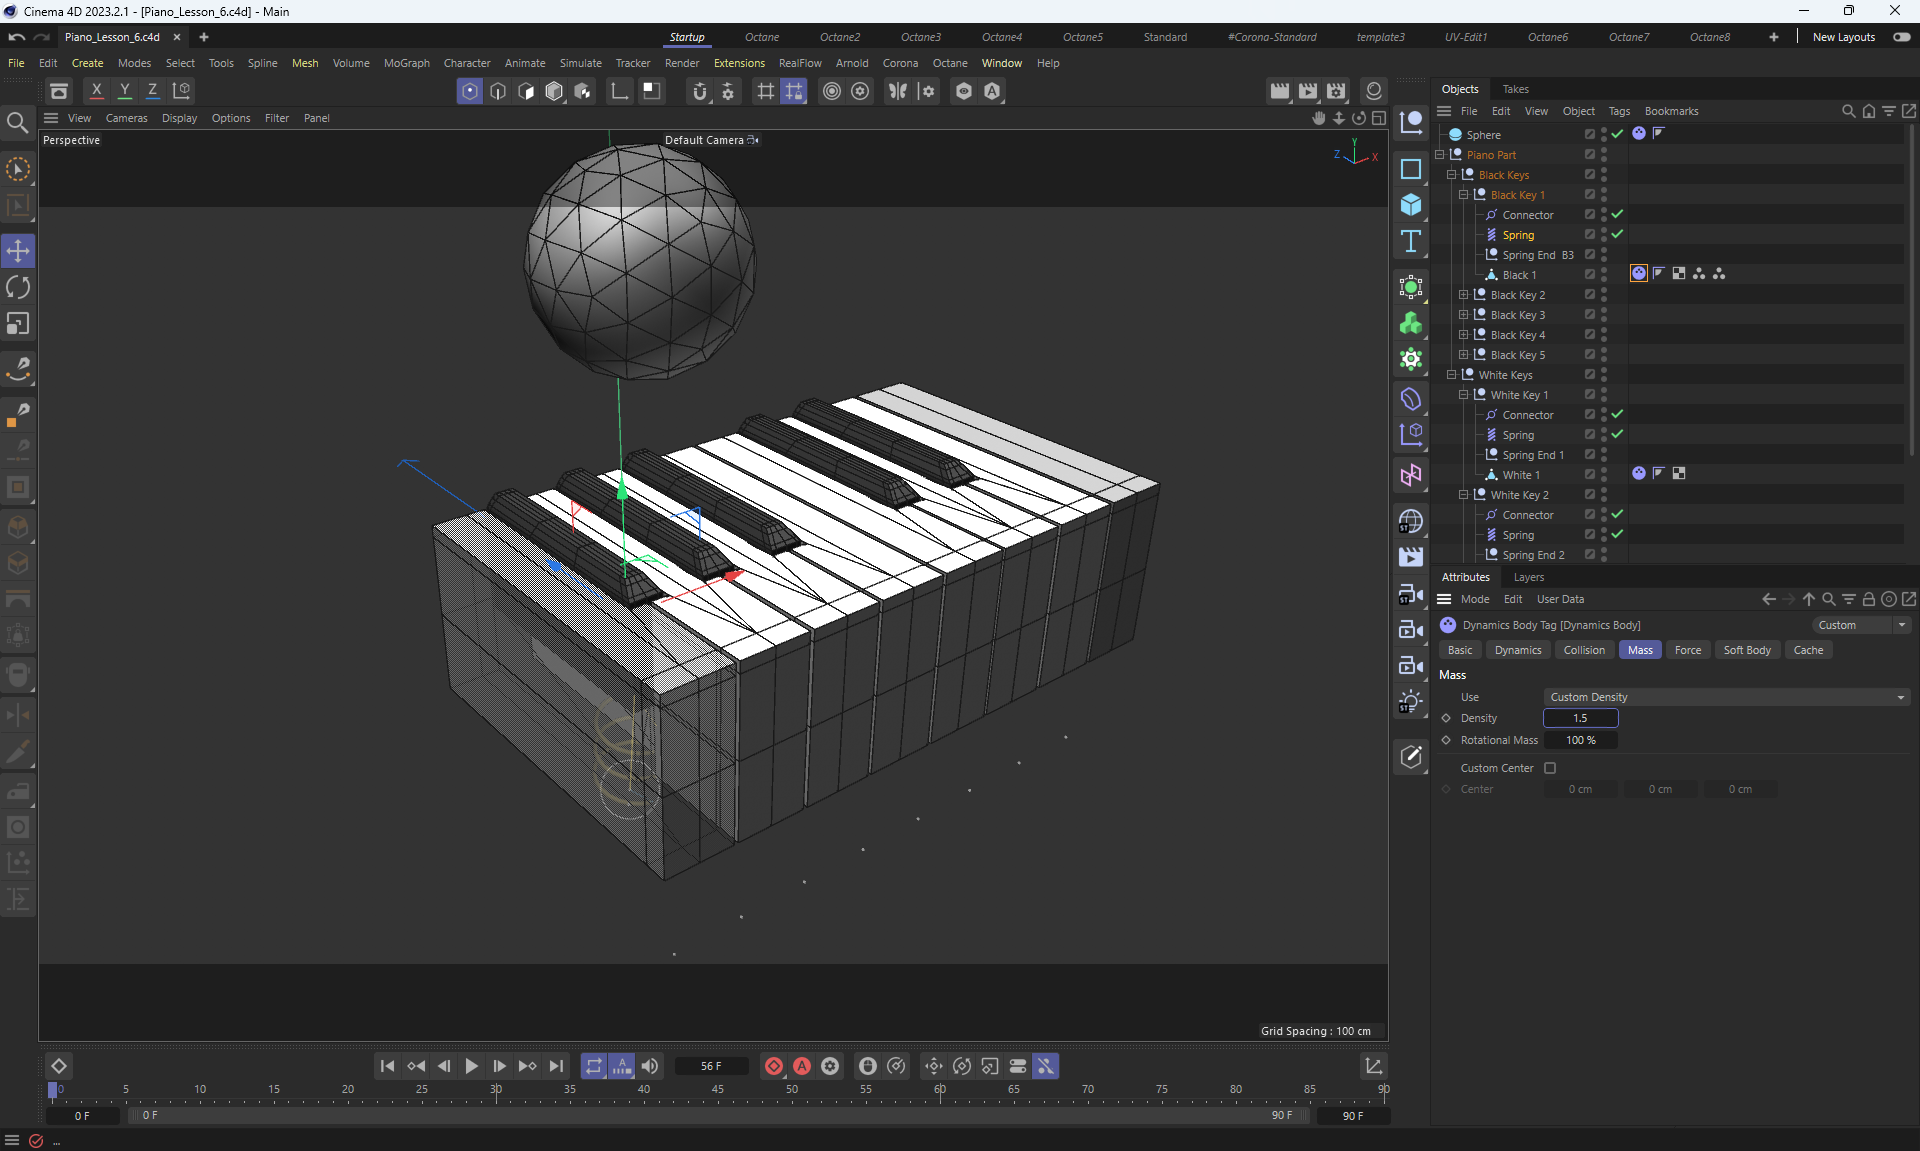Collapse the White Keys group
This screenshot has height=1151, width=1920.
(1451, 375)
